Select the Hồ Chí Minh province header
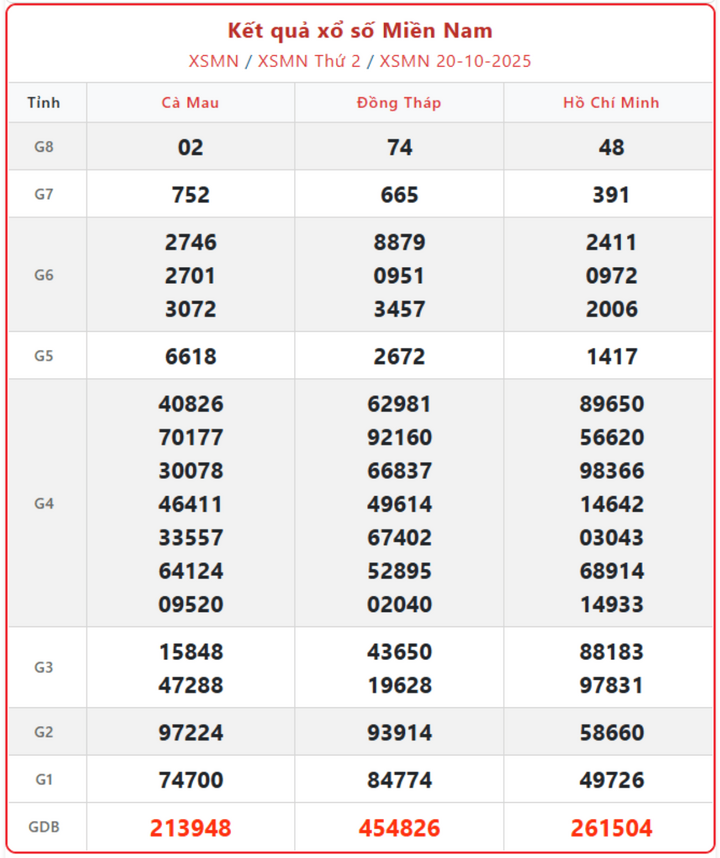 click(x=611, y=103)
